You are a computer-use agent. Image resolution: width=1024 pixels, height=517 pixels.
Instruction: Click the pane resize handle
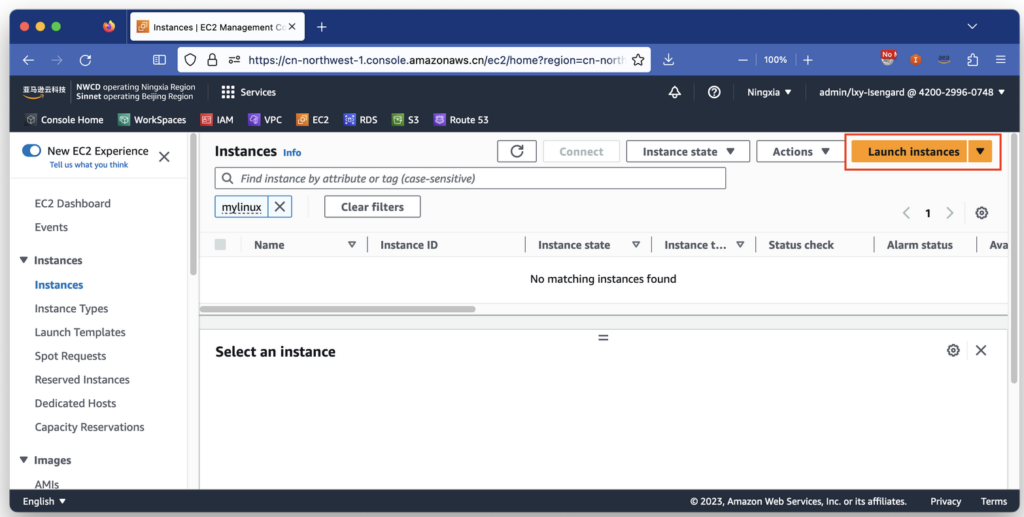603,337
